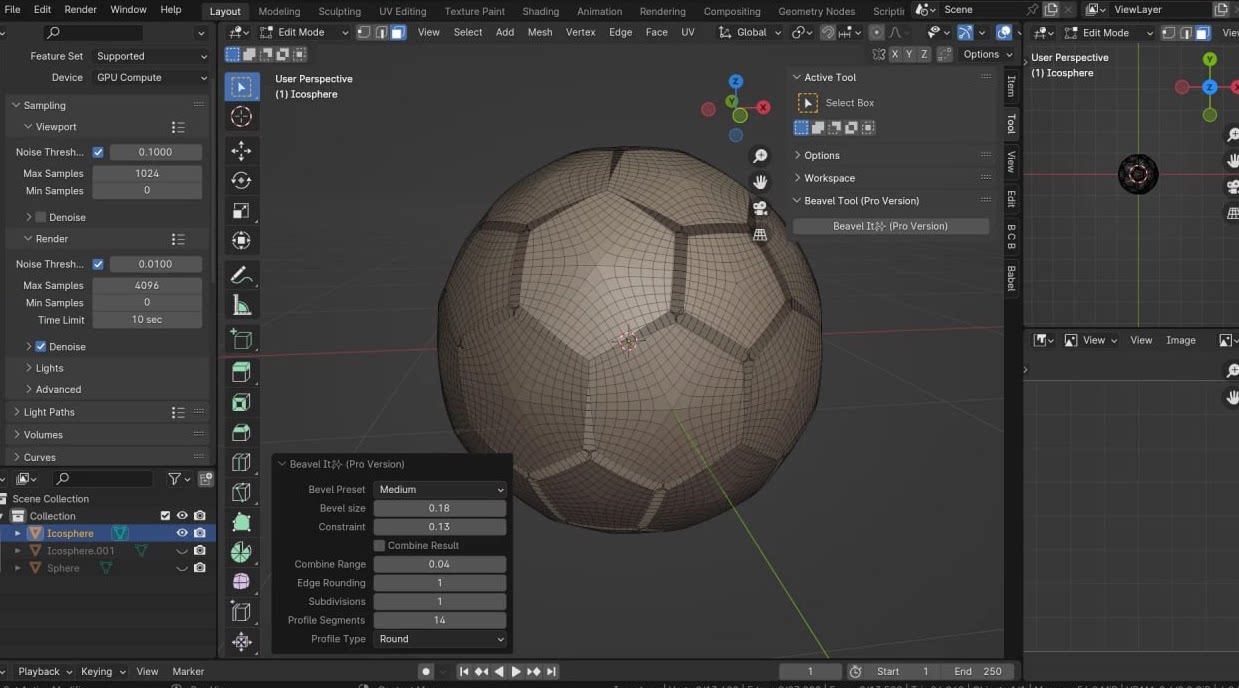Screen dimensions: 1239x688
Task: Click Beavel It (Pro Version) button
Action: (890, 226)
